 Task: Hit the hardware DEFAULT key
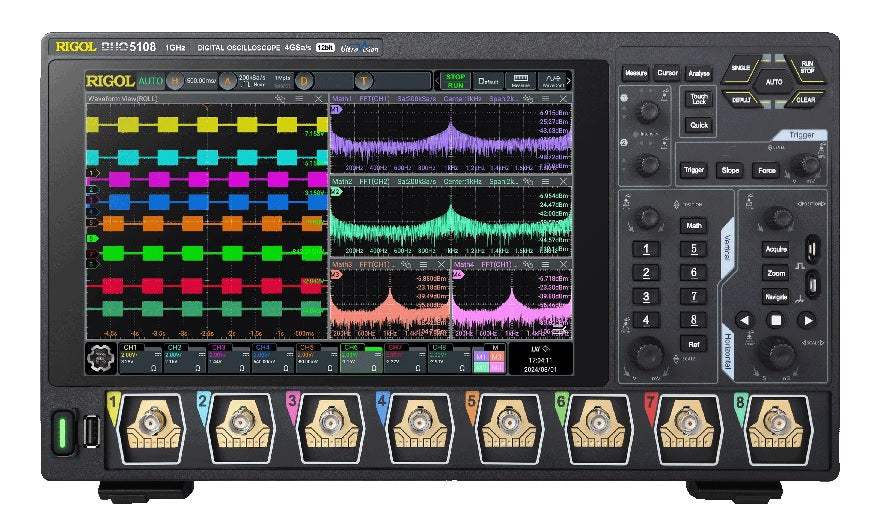[740, 99]
